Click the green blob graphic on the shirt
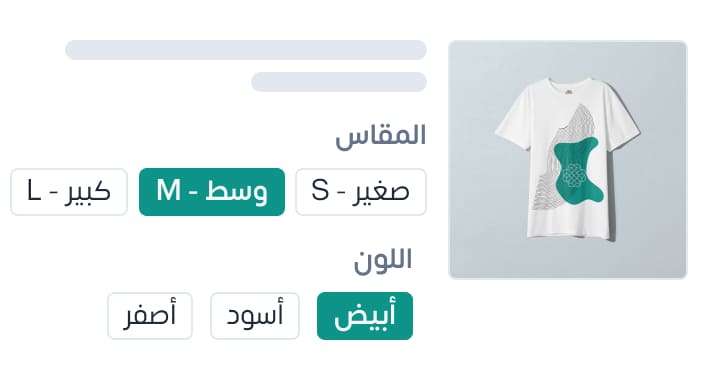Screen dimensions: 728x380 click(578, 173)
